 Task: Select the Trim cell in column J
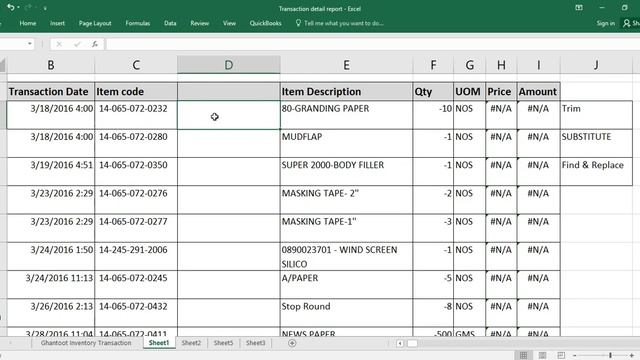tap(596, 115)
